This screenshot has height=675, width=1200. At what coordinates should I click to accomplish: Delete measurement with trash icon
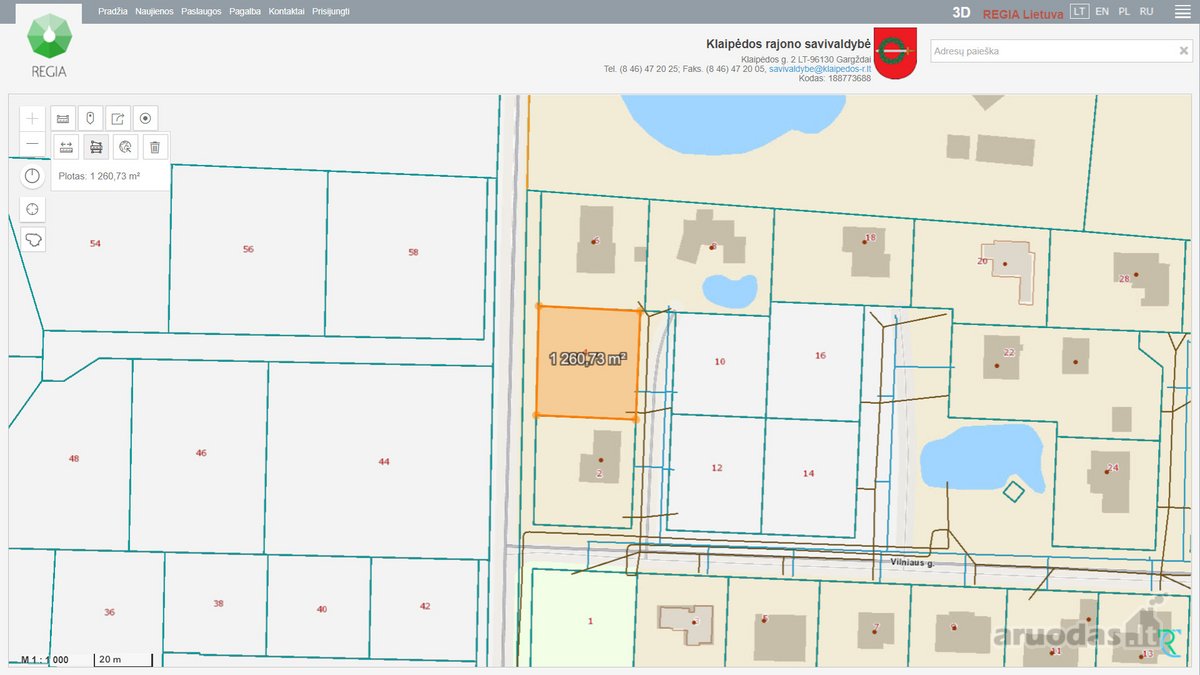154,147
